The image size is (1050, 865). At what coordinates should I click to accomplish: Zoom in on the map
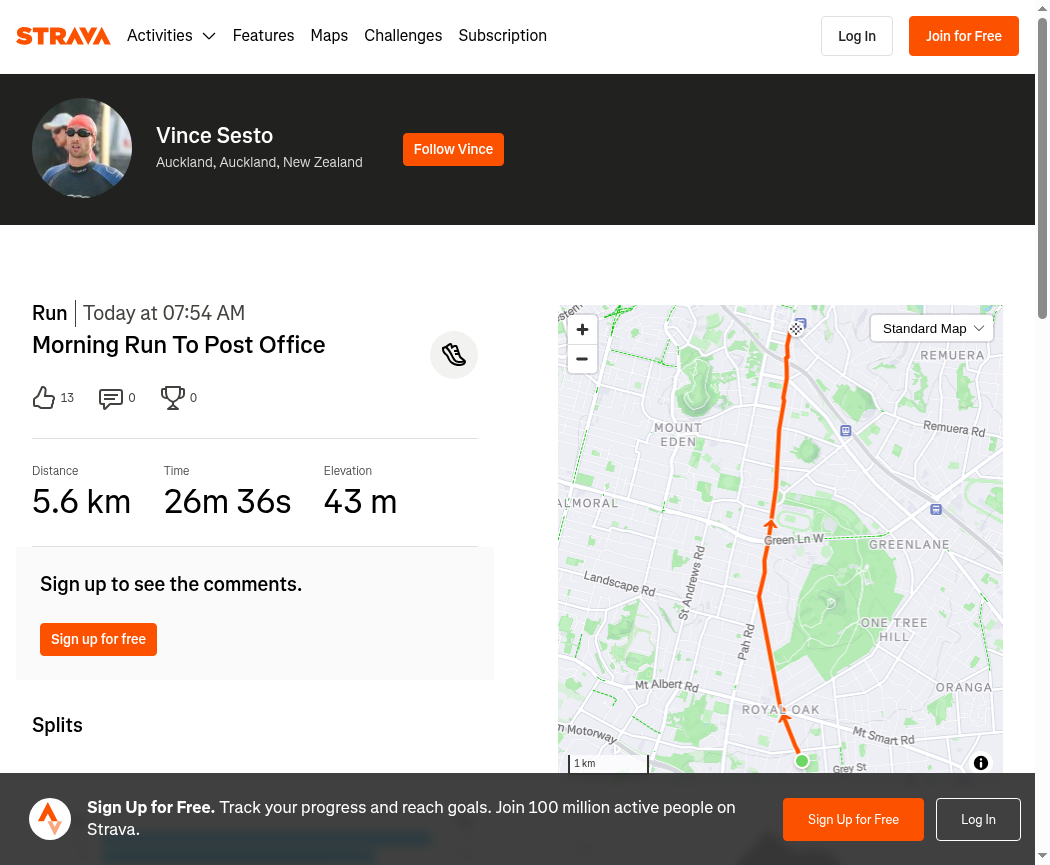(583, 329)
